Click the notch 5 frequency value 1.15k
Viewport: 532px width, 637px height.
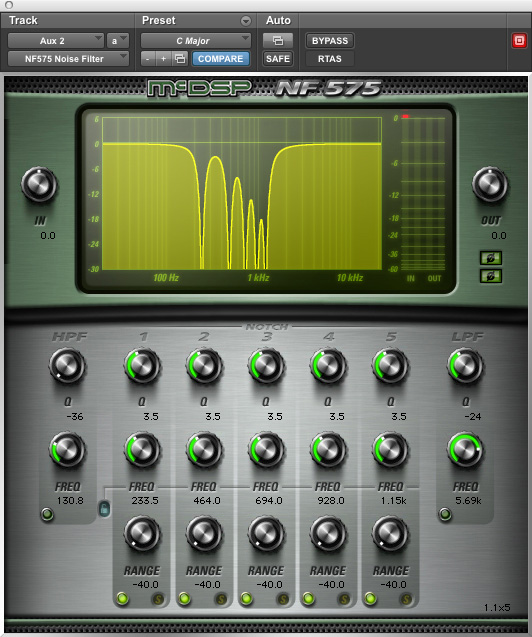393,500
